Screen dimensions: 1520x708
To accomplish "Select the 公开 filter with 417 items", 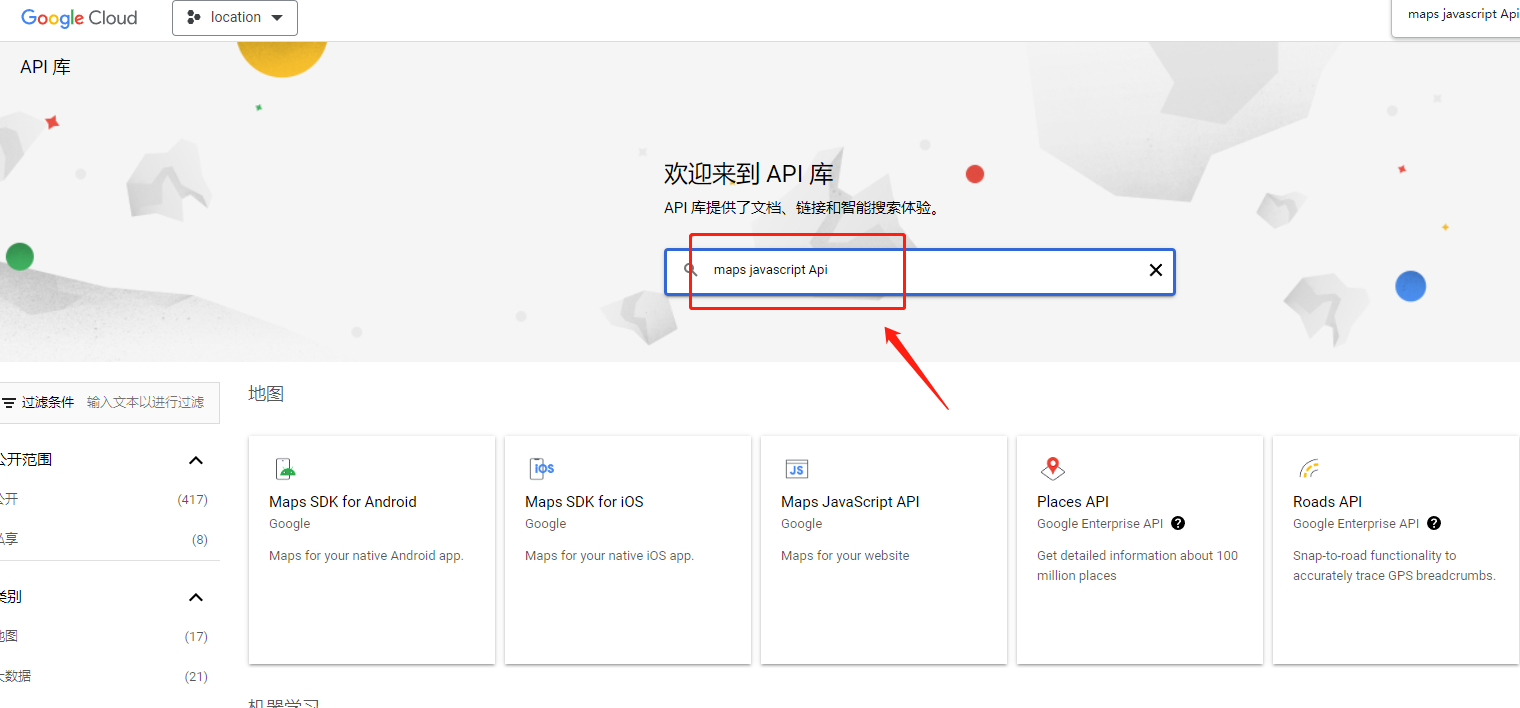I will (104, 499).
